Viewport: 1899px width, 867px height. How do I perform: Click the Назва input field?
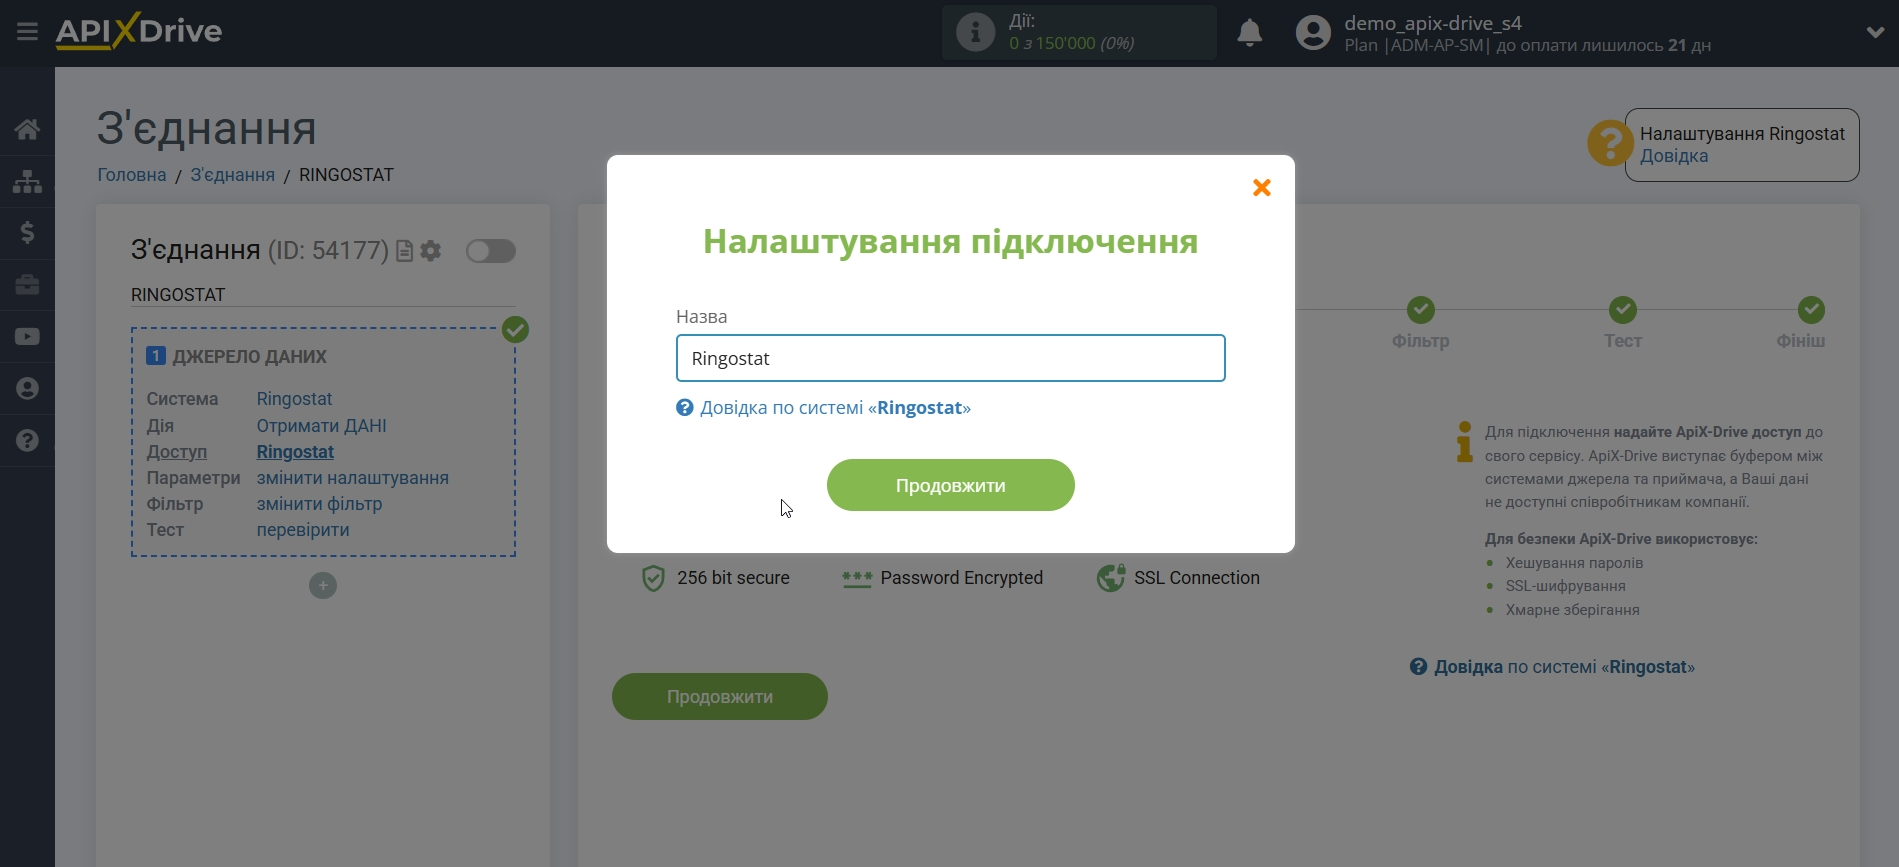coord(950,358)
